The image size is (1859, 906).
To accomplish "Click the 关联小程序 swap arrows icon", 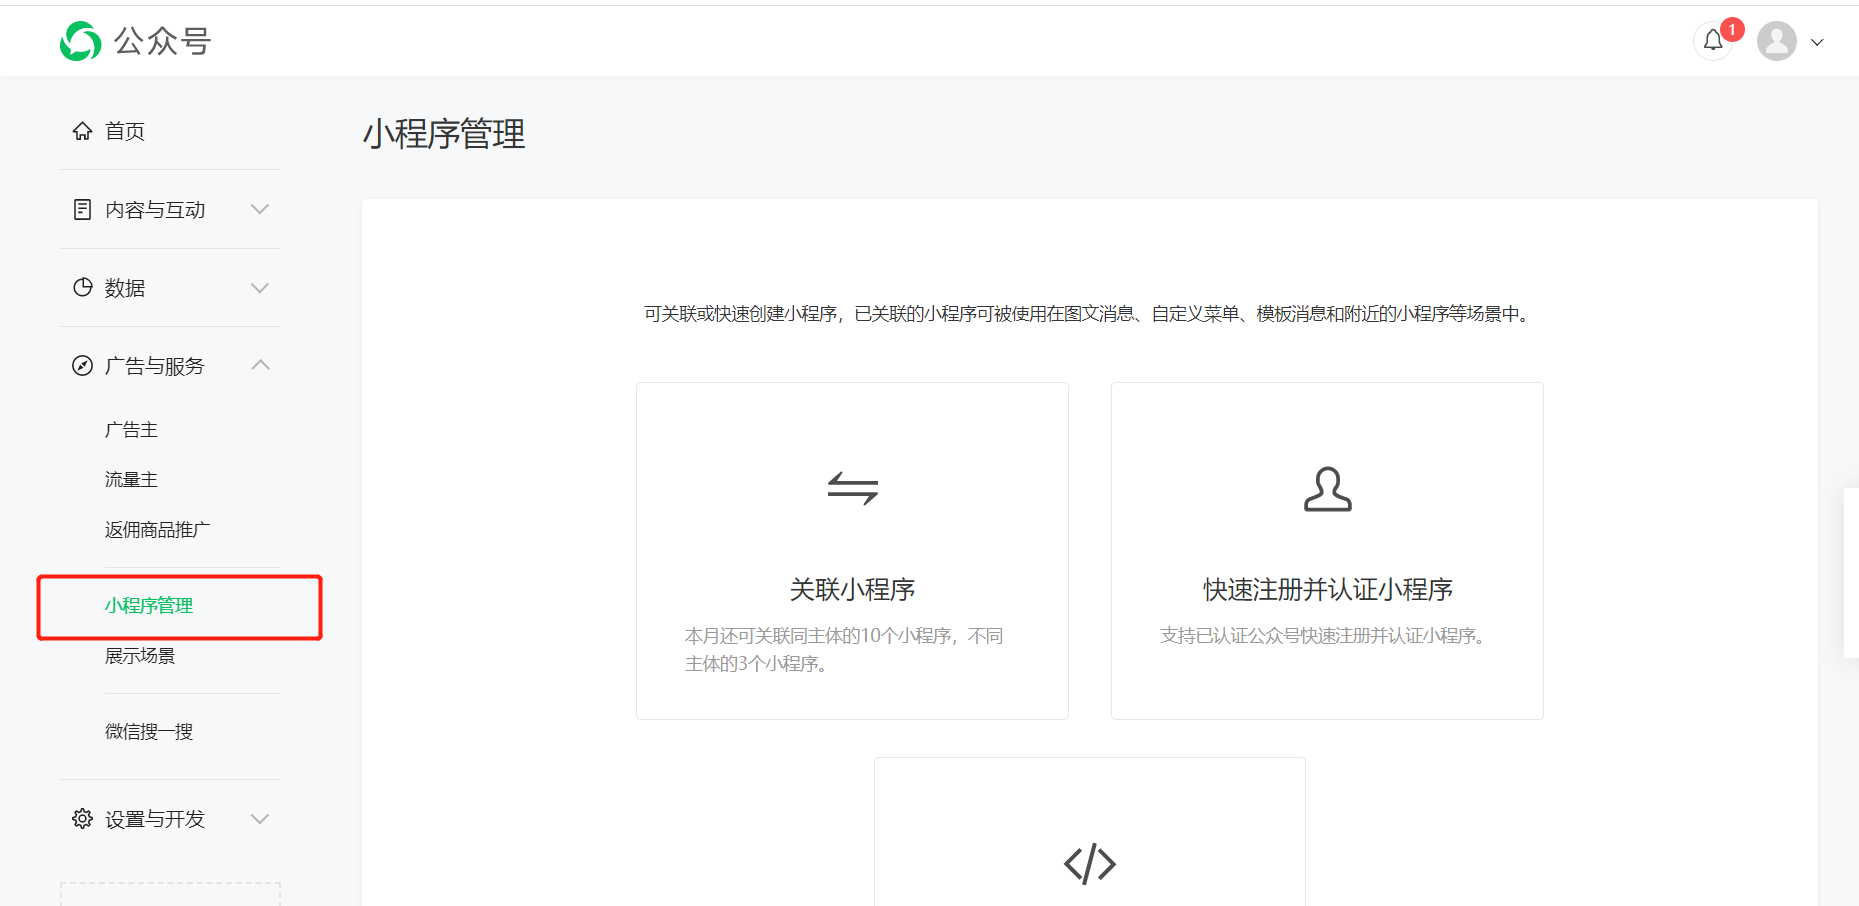I will point(853,488).
